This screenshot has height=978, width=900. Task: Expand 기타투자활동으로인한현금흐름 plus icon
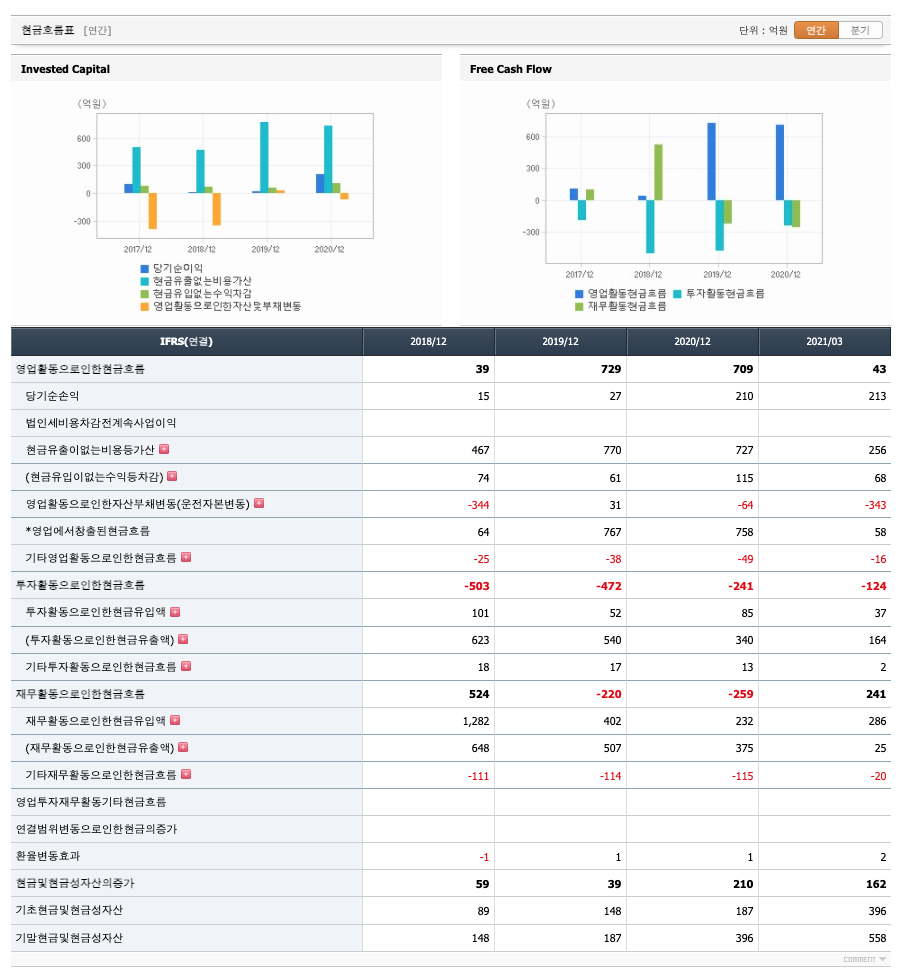(186, 666)
